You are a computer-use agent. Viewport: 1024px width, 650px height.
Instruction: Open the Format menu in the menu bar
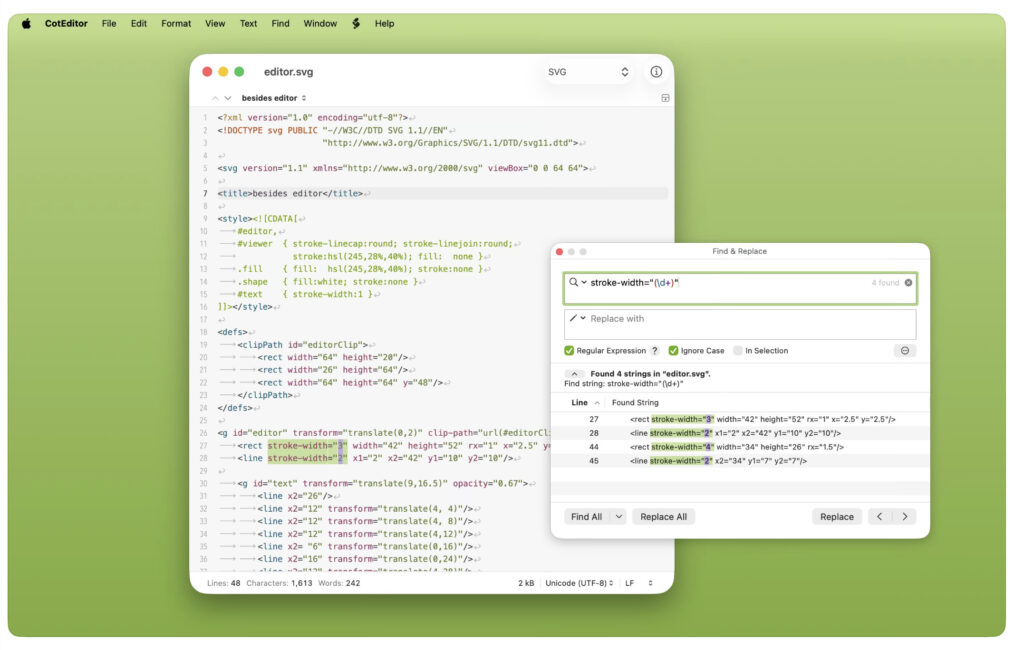tap(175, 23)
